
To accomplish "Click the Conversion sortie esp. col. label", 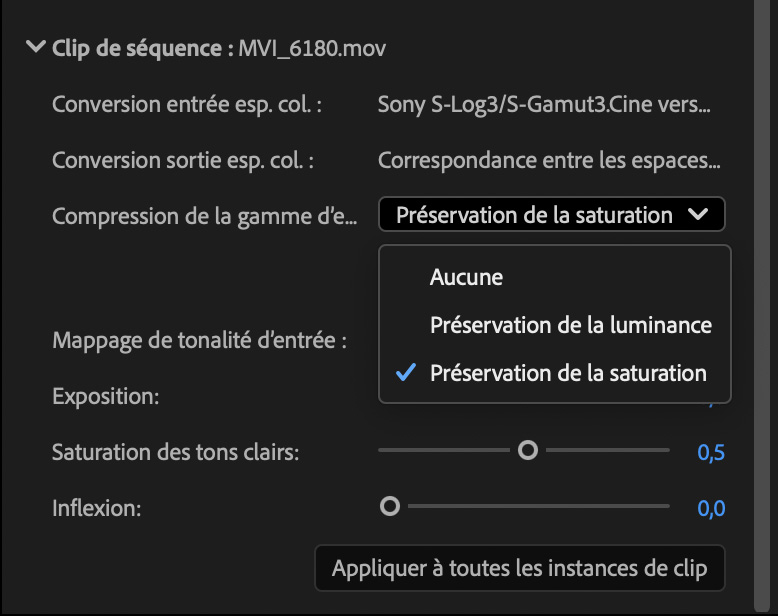I will 183,160.
